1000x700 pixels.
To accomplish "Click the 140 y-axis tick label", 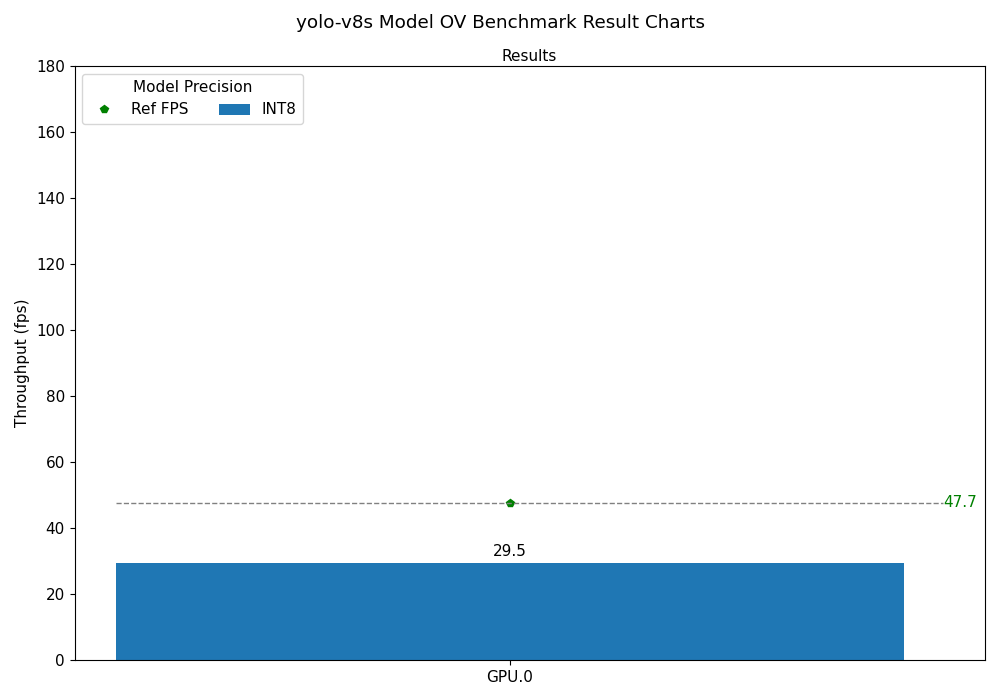I will 50,199.
